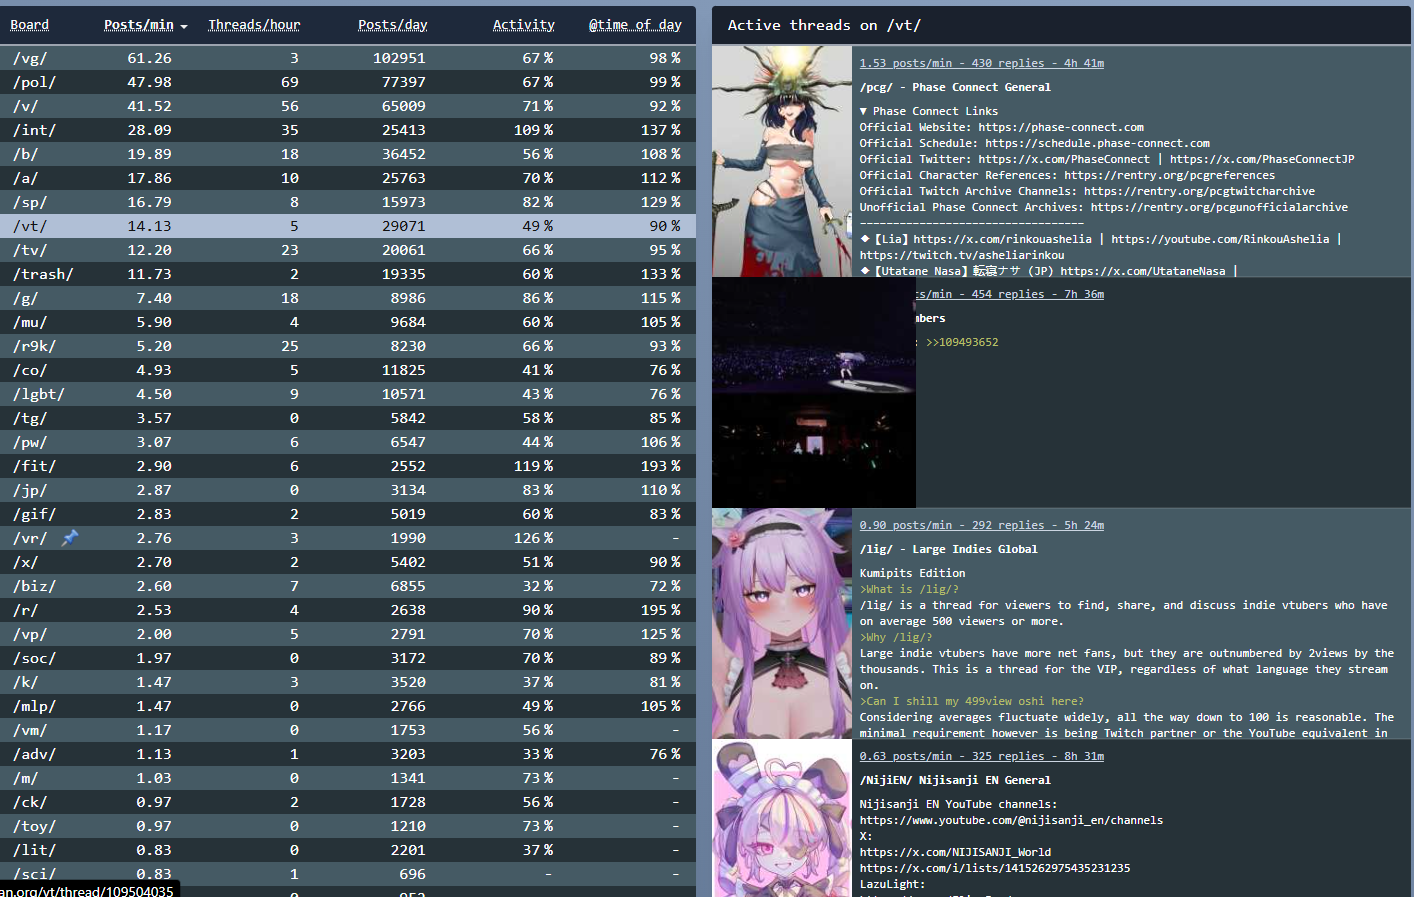The image size is (1414, 897).
Task: Sort table by Posts/min column header
Action: pyautogui.click(x=139, y=25)
